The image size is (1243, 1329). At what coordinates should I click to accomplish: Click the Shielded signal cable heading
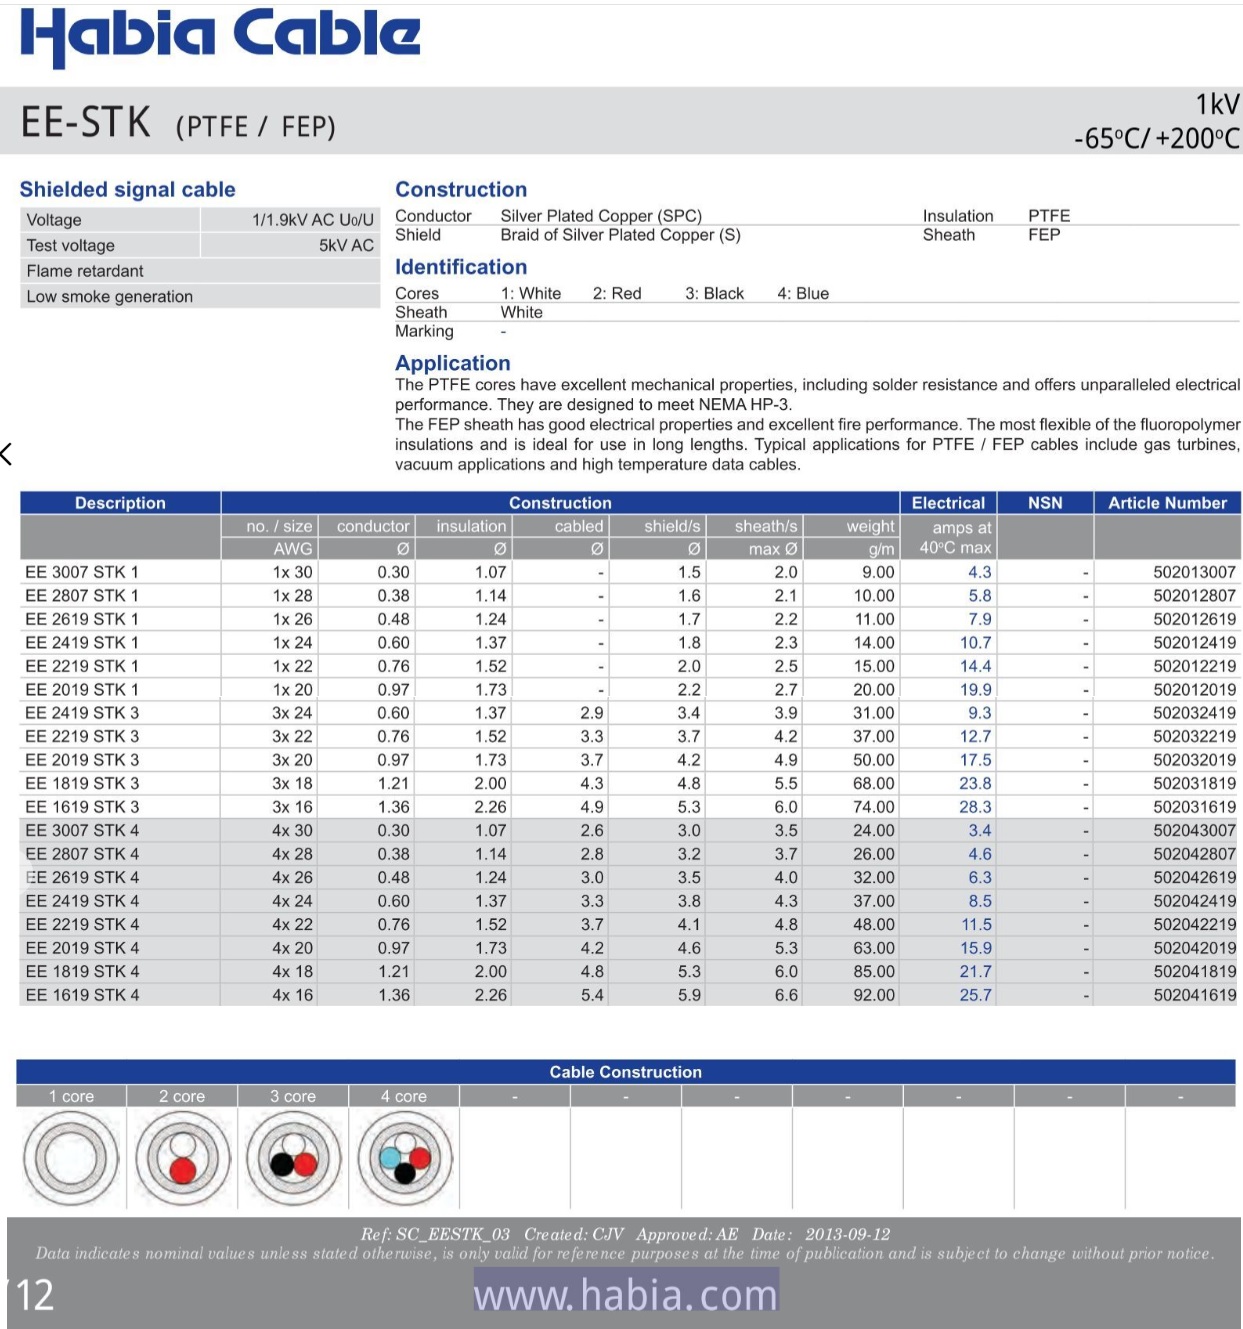[128, 189]
